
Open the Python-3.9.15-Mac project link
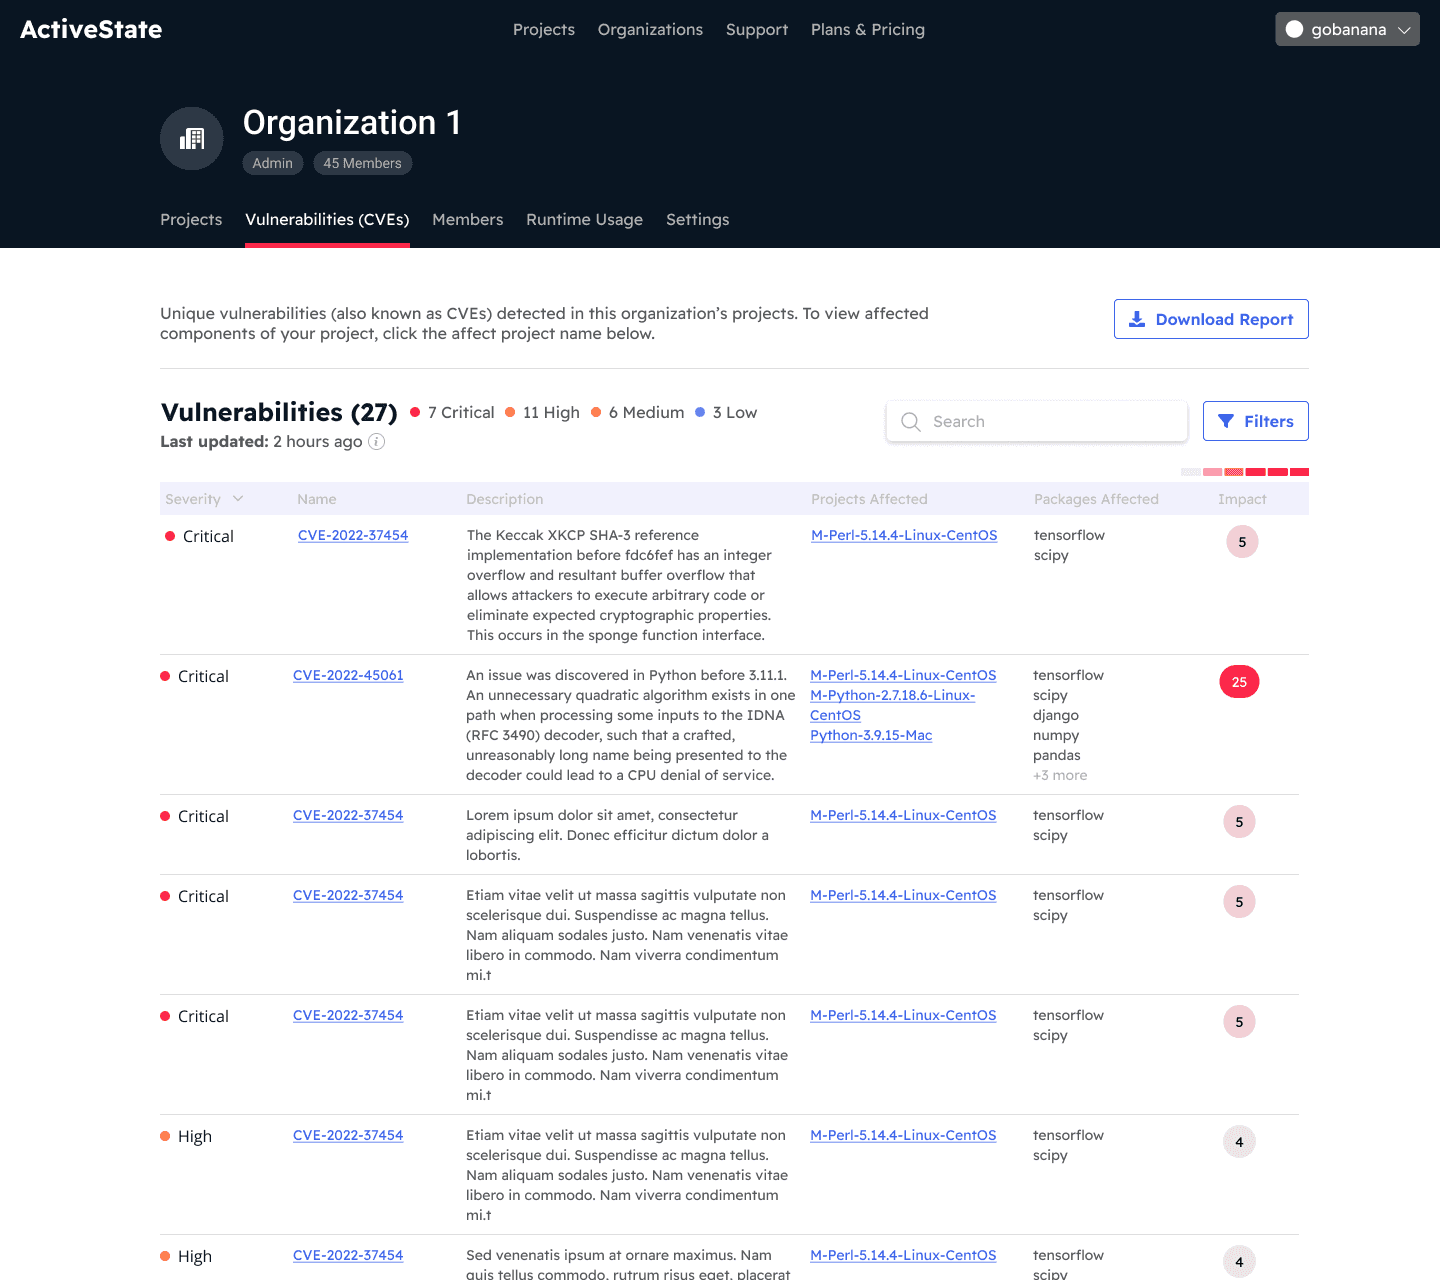[871, 735]
